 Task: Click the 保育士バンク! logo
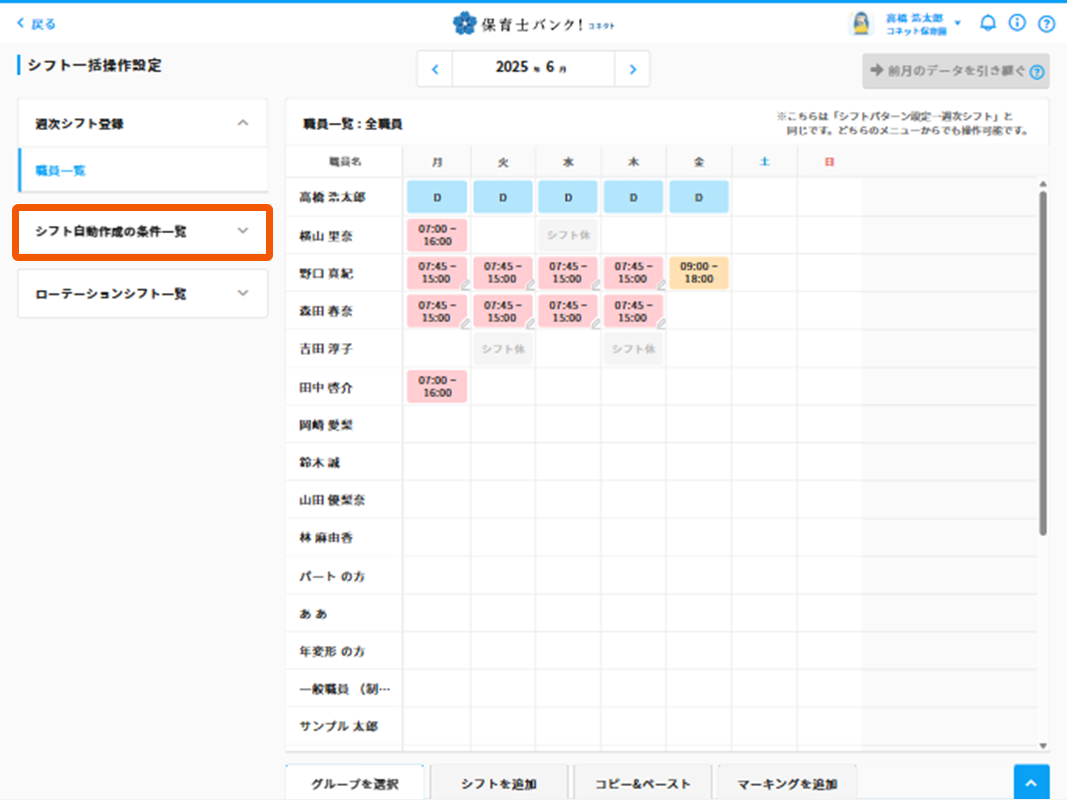[x=533, y=23]
